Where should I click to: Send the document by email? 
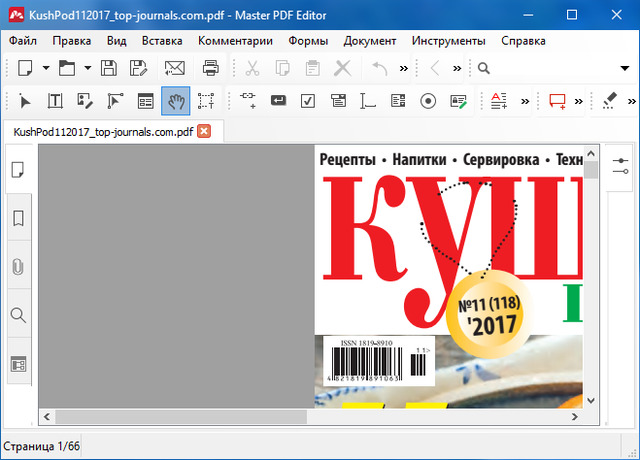click(x=175, y=68)
